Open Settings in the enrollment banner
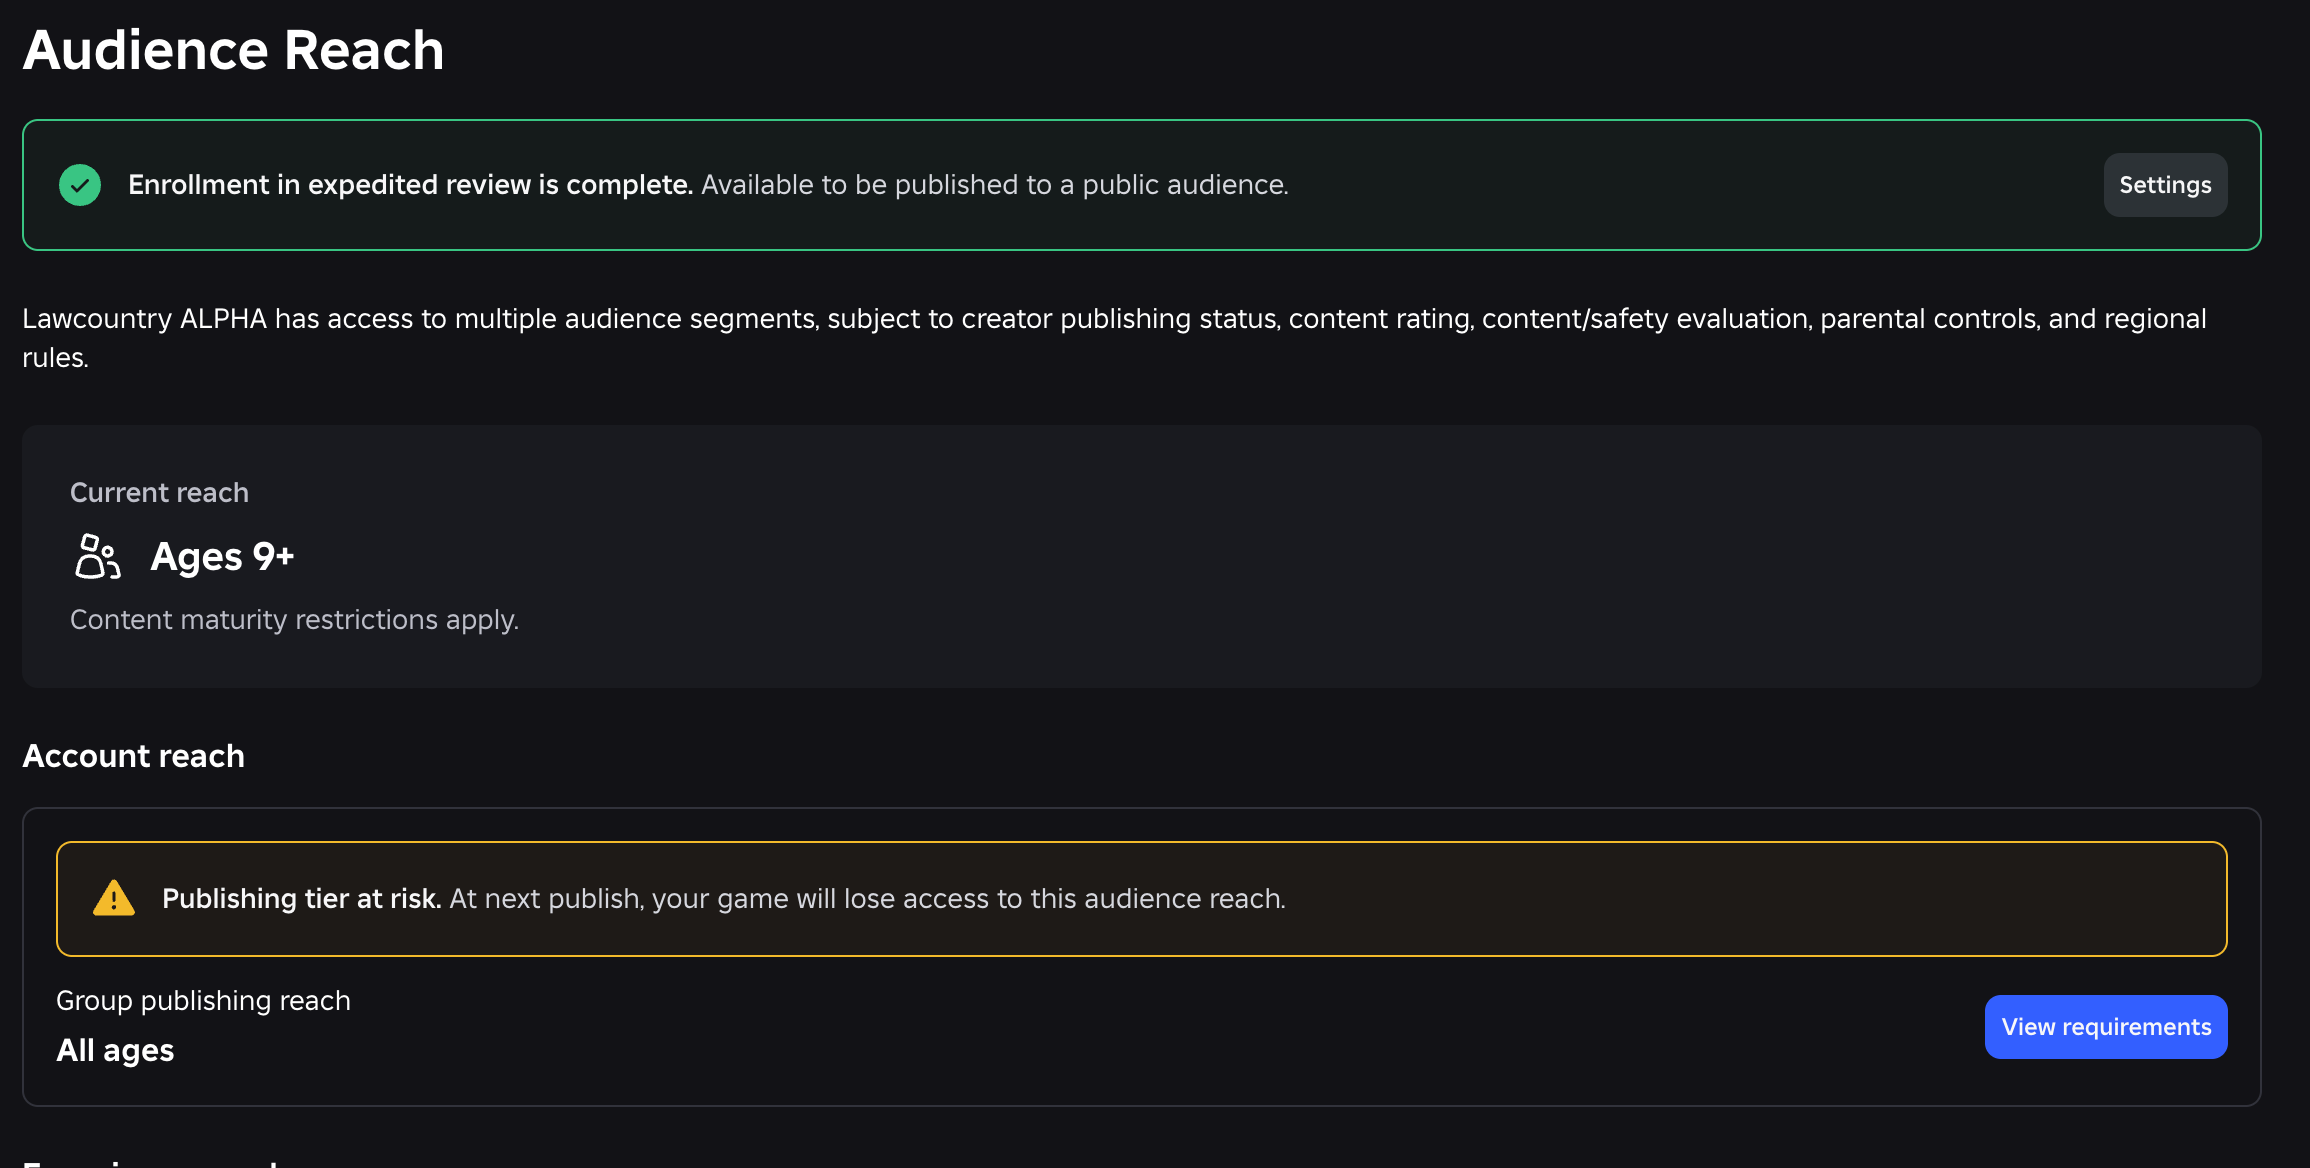Viewport: 2310px width, 1168px height. 2165,185
